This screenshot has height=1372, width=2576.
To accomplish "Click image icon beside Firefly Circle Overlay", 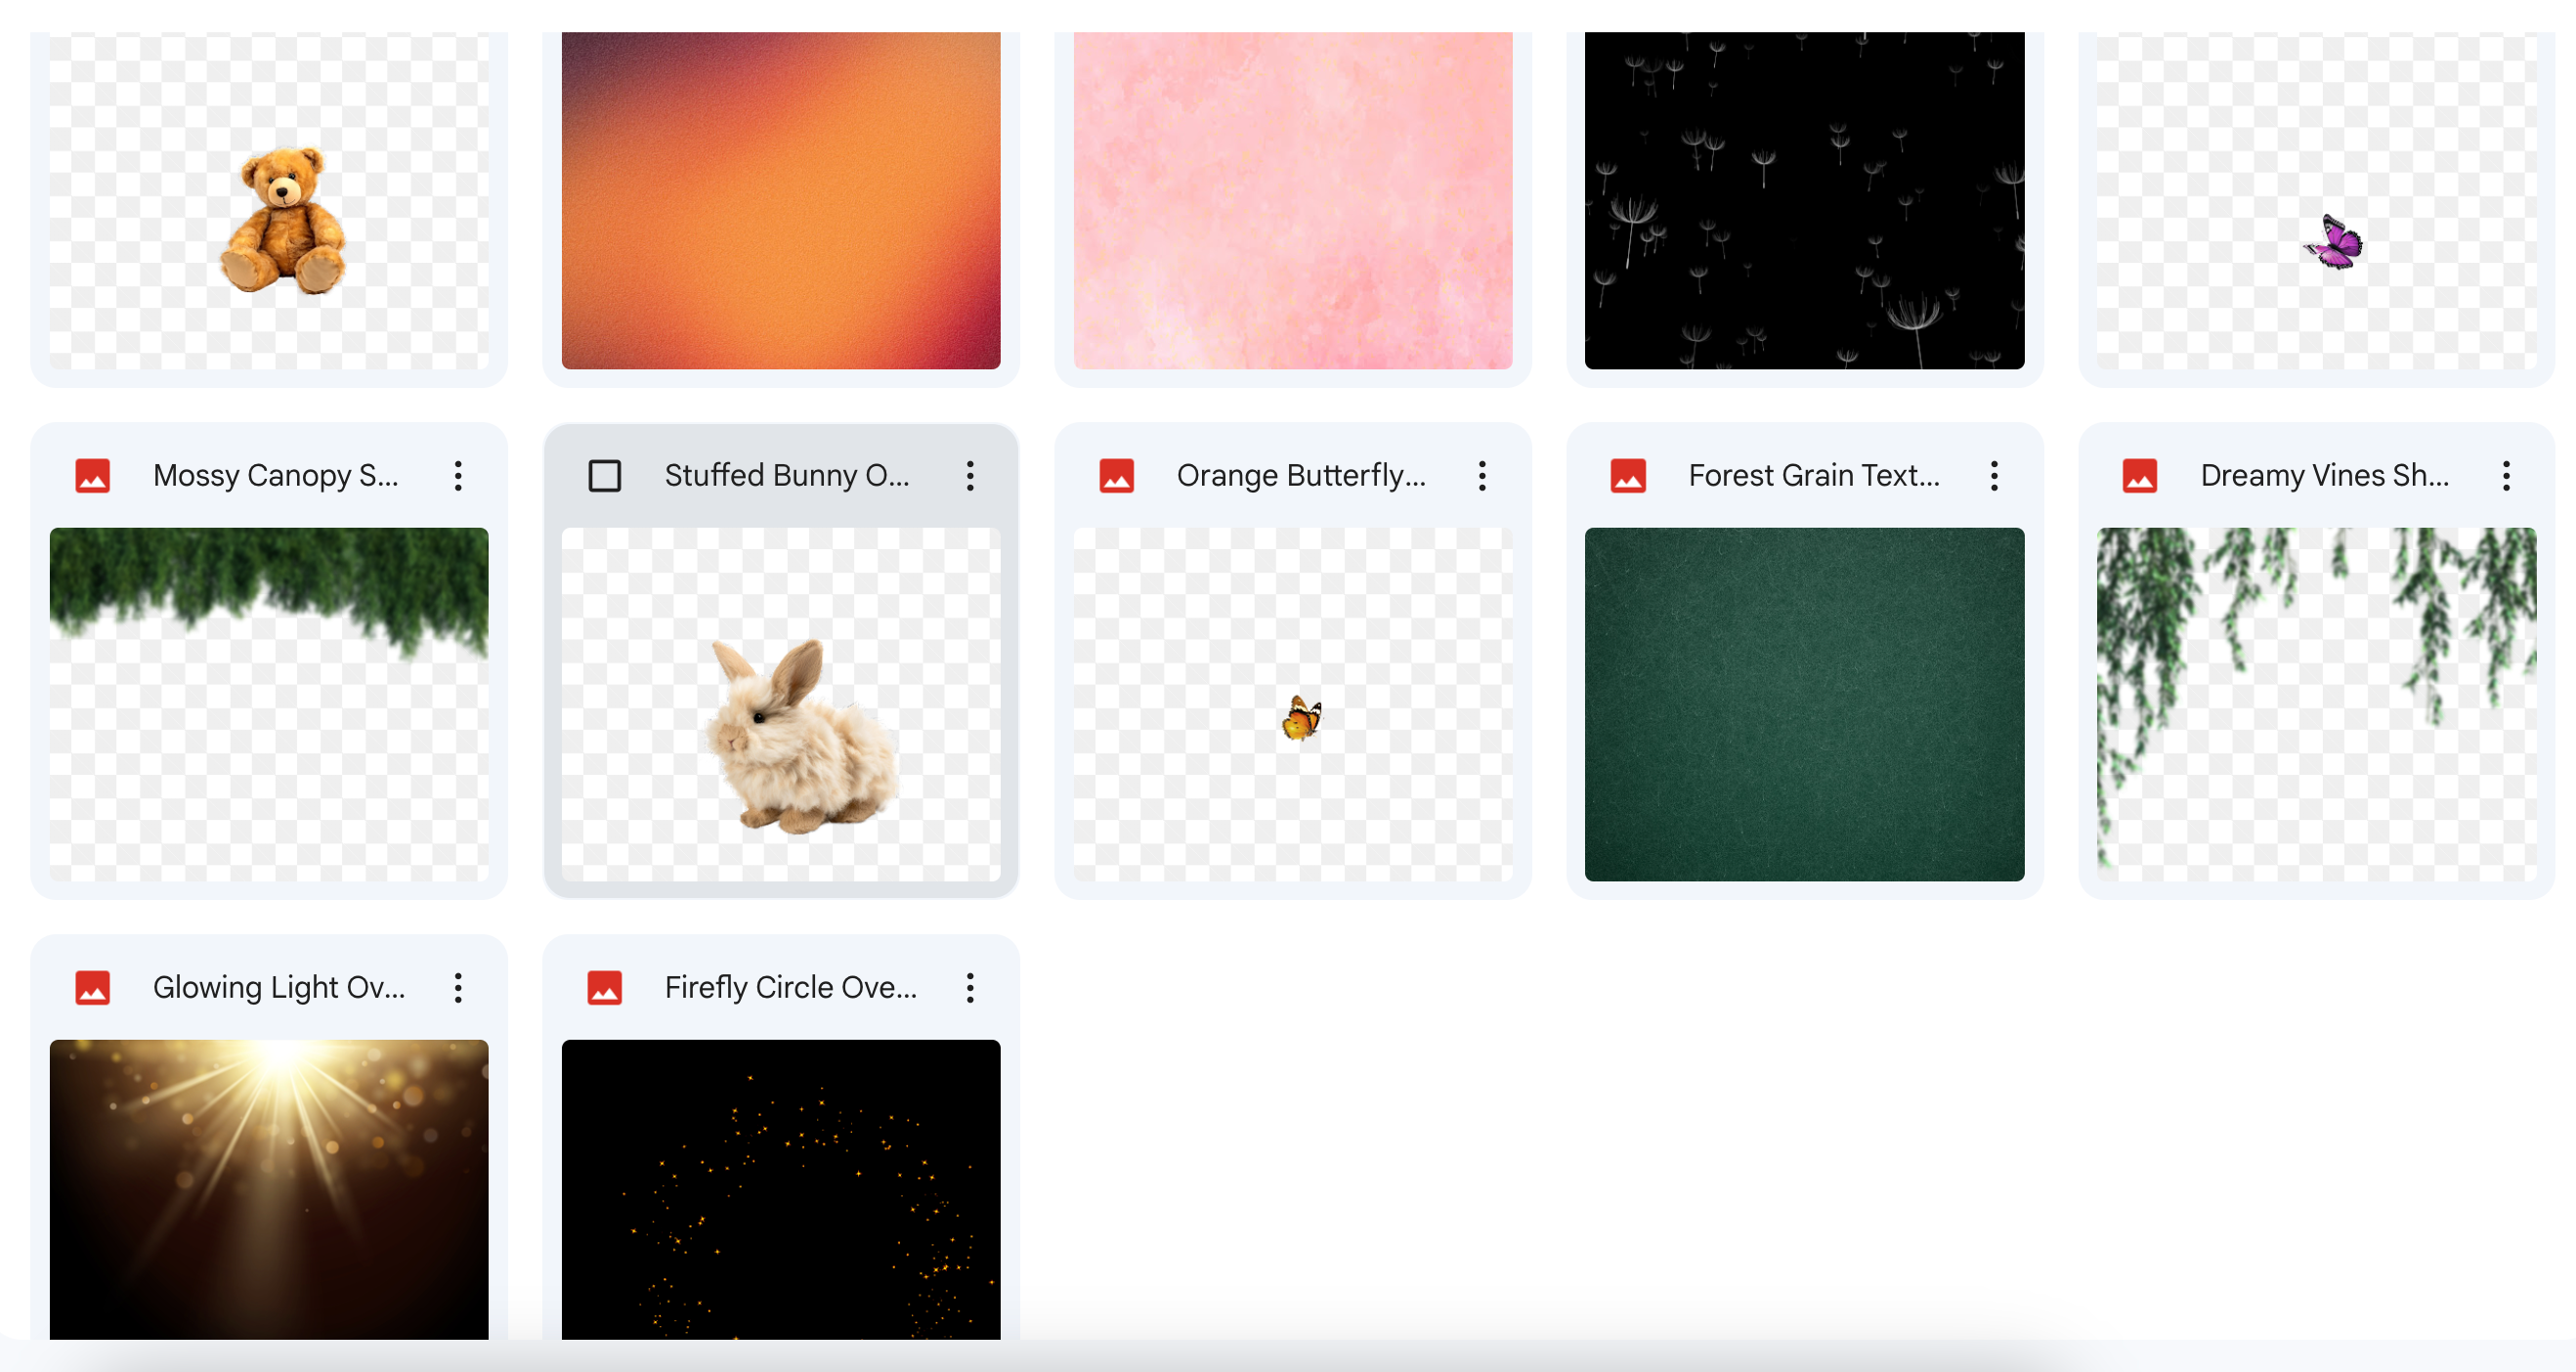I will click(604, 988).
